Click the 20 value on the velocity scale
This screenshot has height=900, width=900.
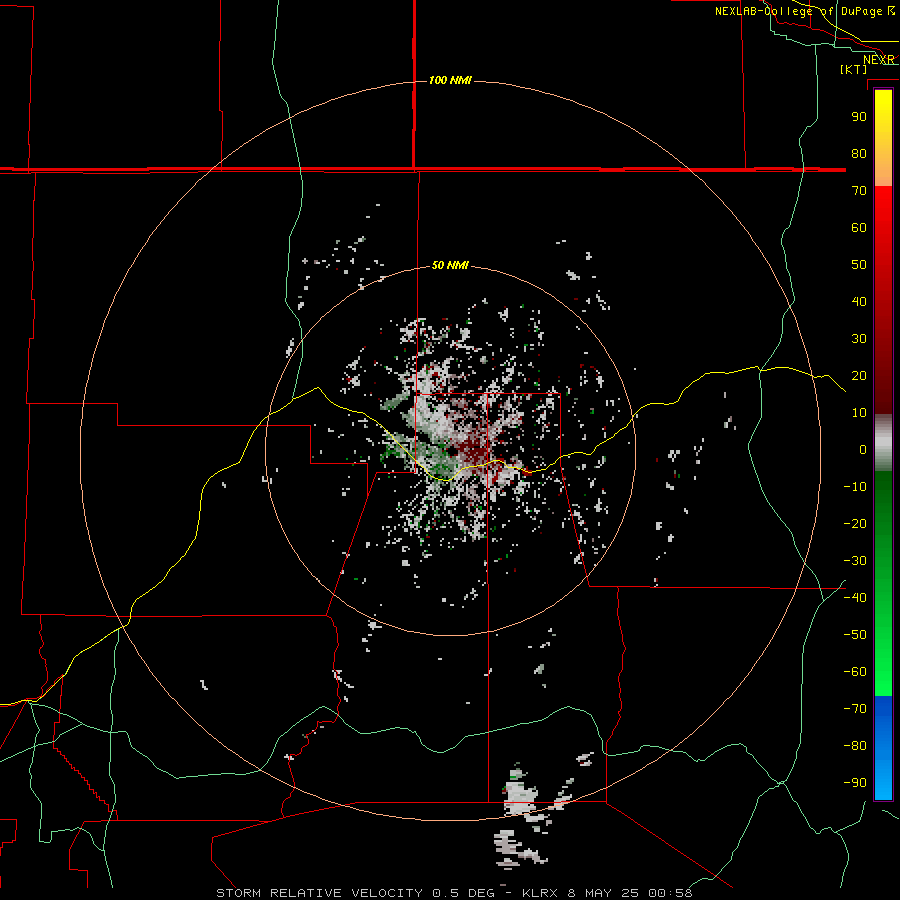[x=859, y=375]
